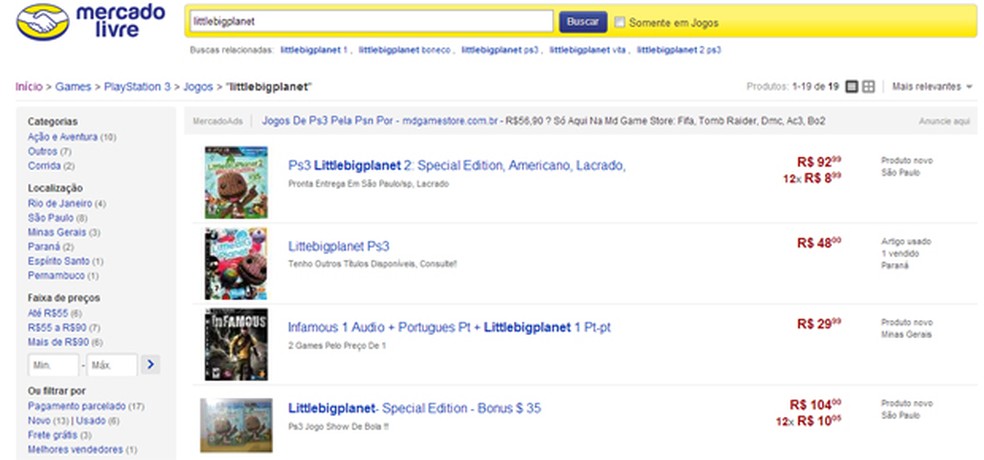
Task: Click the '1 vendido' text
Action: pos(900,254)
